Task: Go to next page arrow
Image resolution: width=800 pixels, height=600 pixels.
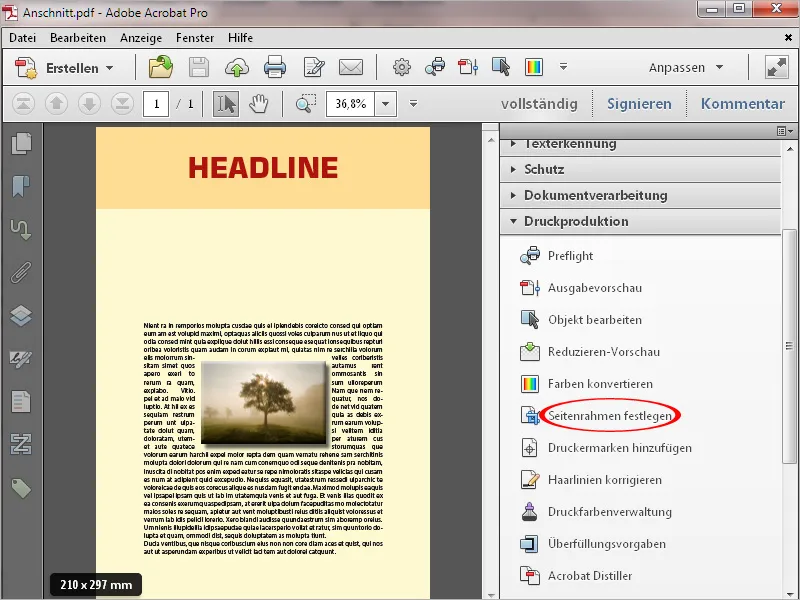Action: (x=89, y=104)
